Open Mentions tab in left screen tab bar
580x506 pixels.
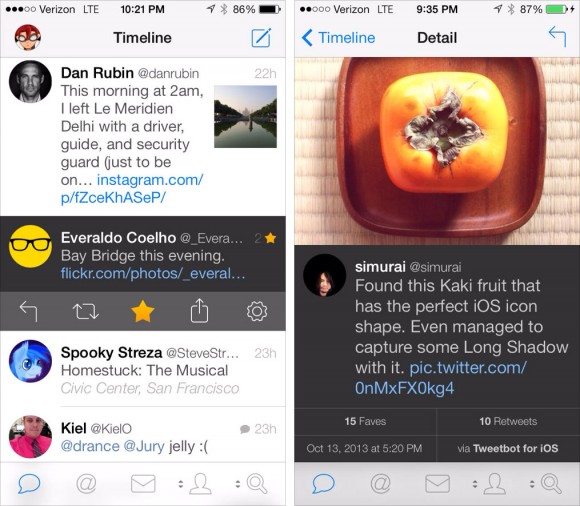pos(86,483)
